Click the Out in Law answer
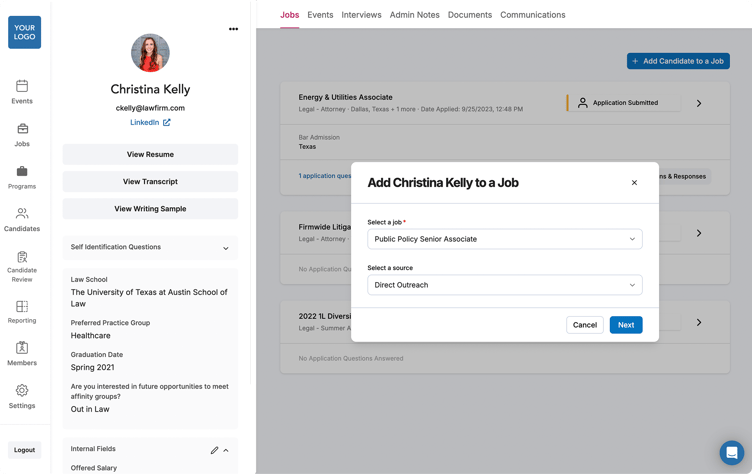 (90, 409)
